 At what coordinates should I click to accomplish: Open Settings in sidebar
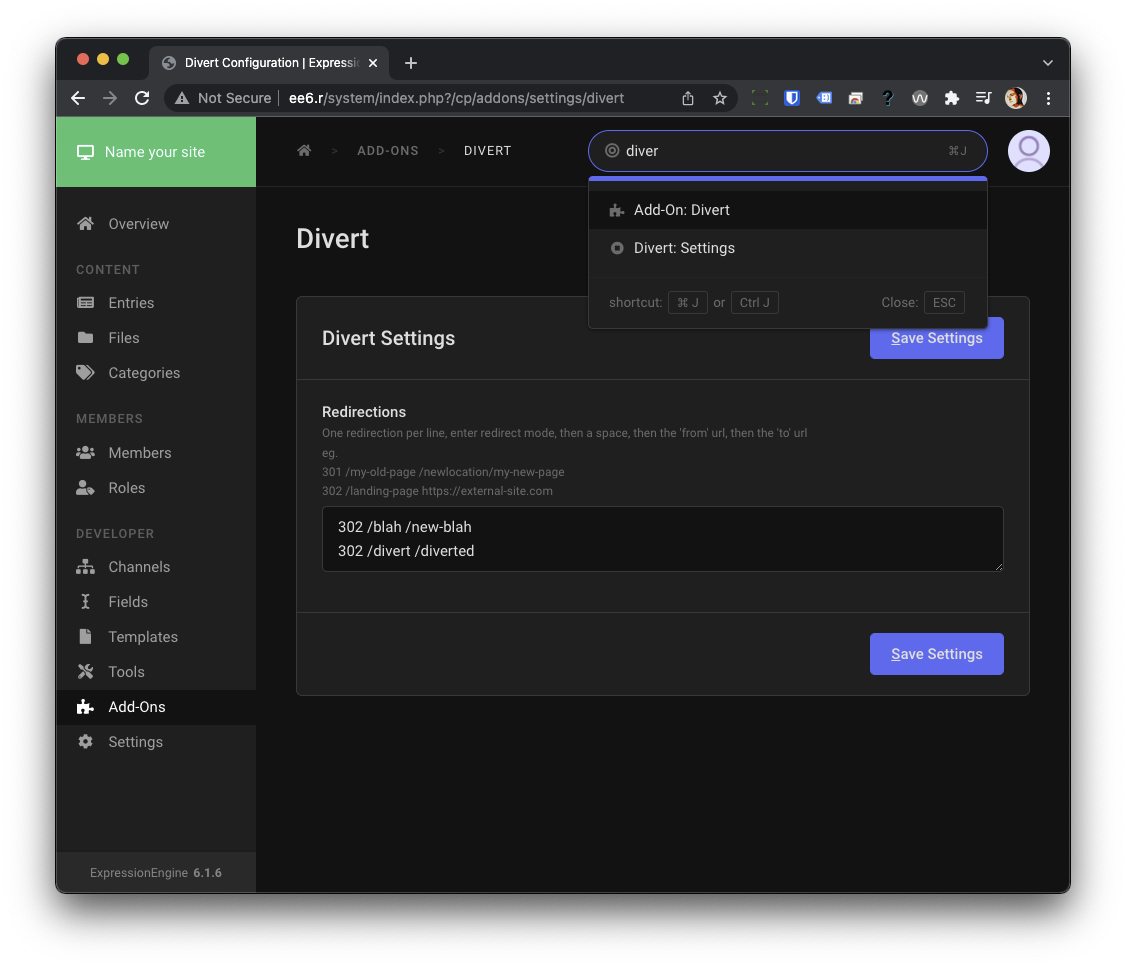156,742
